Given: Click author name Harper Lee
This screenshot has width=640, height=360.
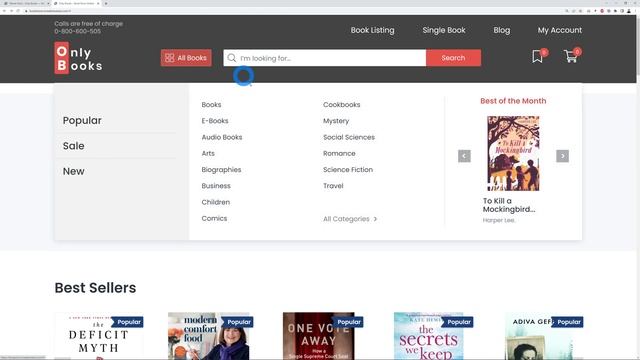Looking at the screenshot, I should (x=499, y=220).
